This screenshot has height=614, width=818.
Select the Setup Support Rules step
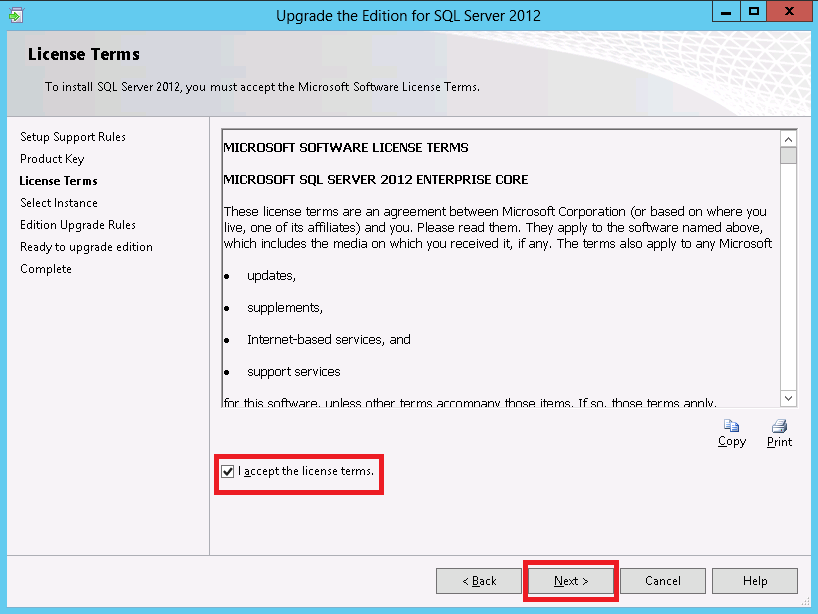[73, 137]
